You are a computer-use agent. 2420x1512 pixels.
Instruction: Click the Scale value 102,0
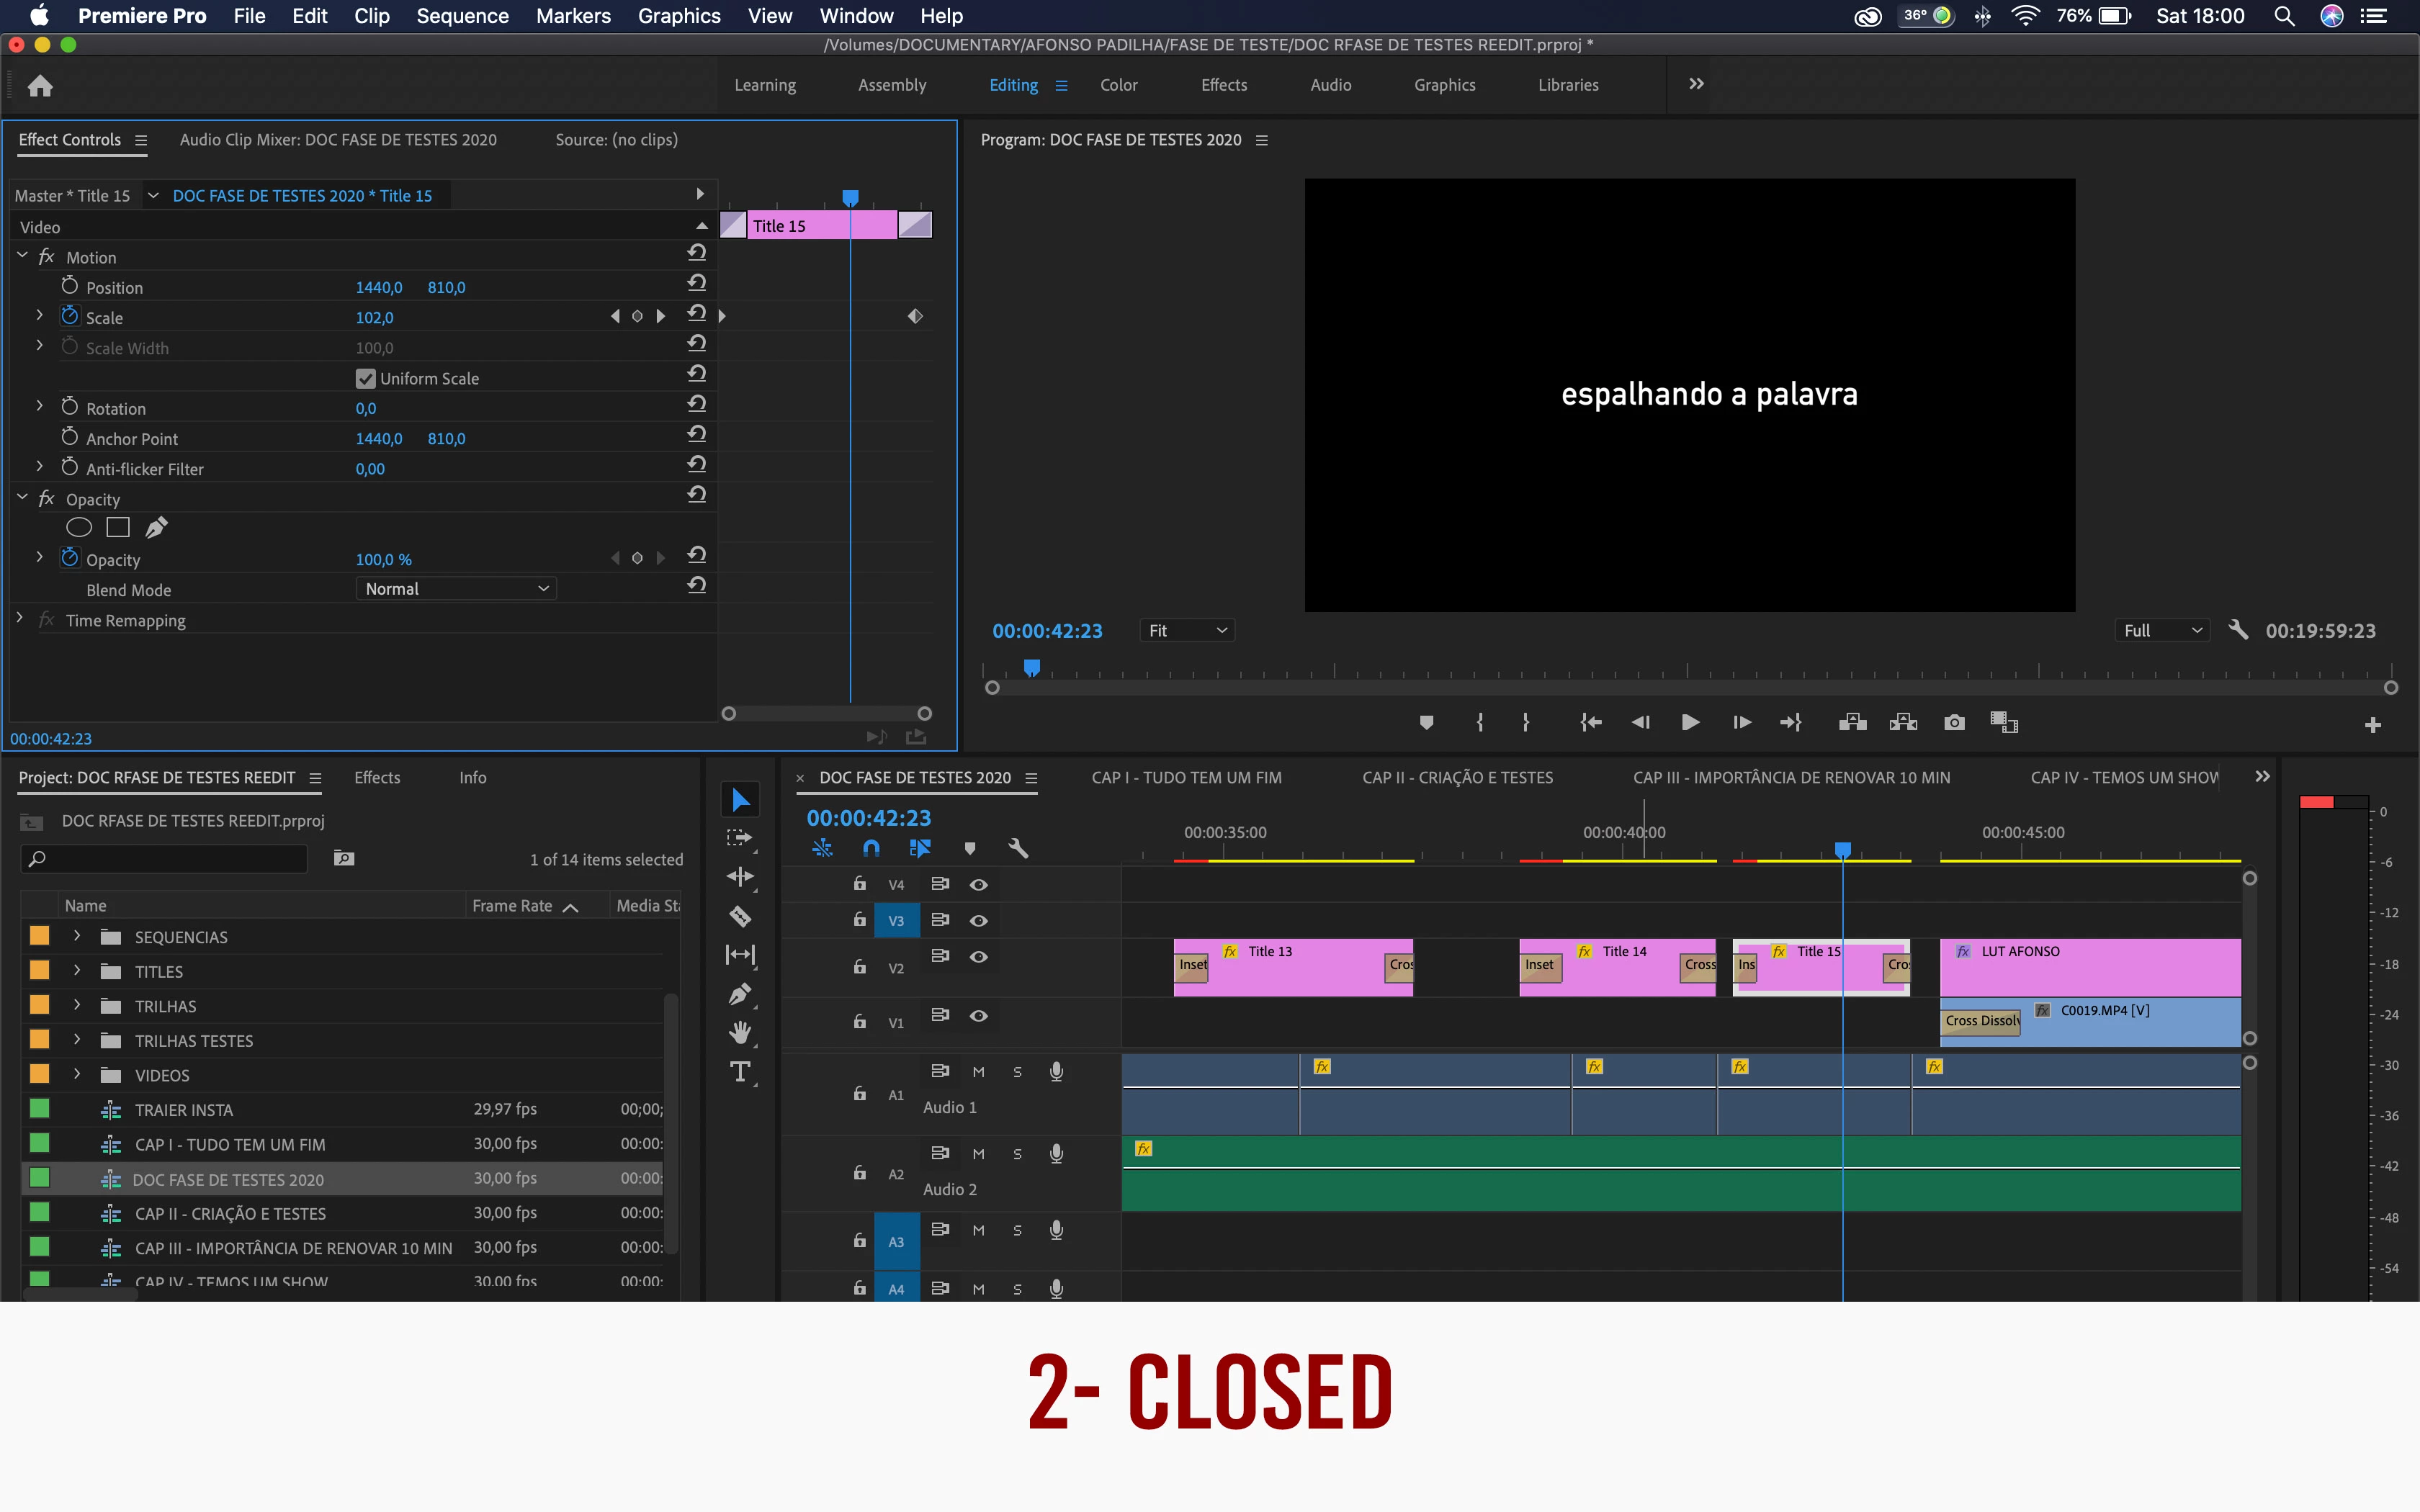tap(375, 317)
